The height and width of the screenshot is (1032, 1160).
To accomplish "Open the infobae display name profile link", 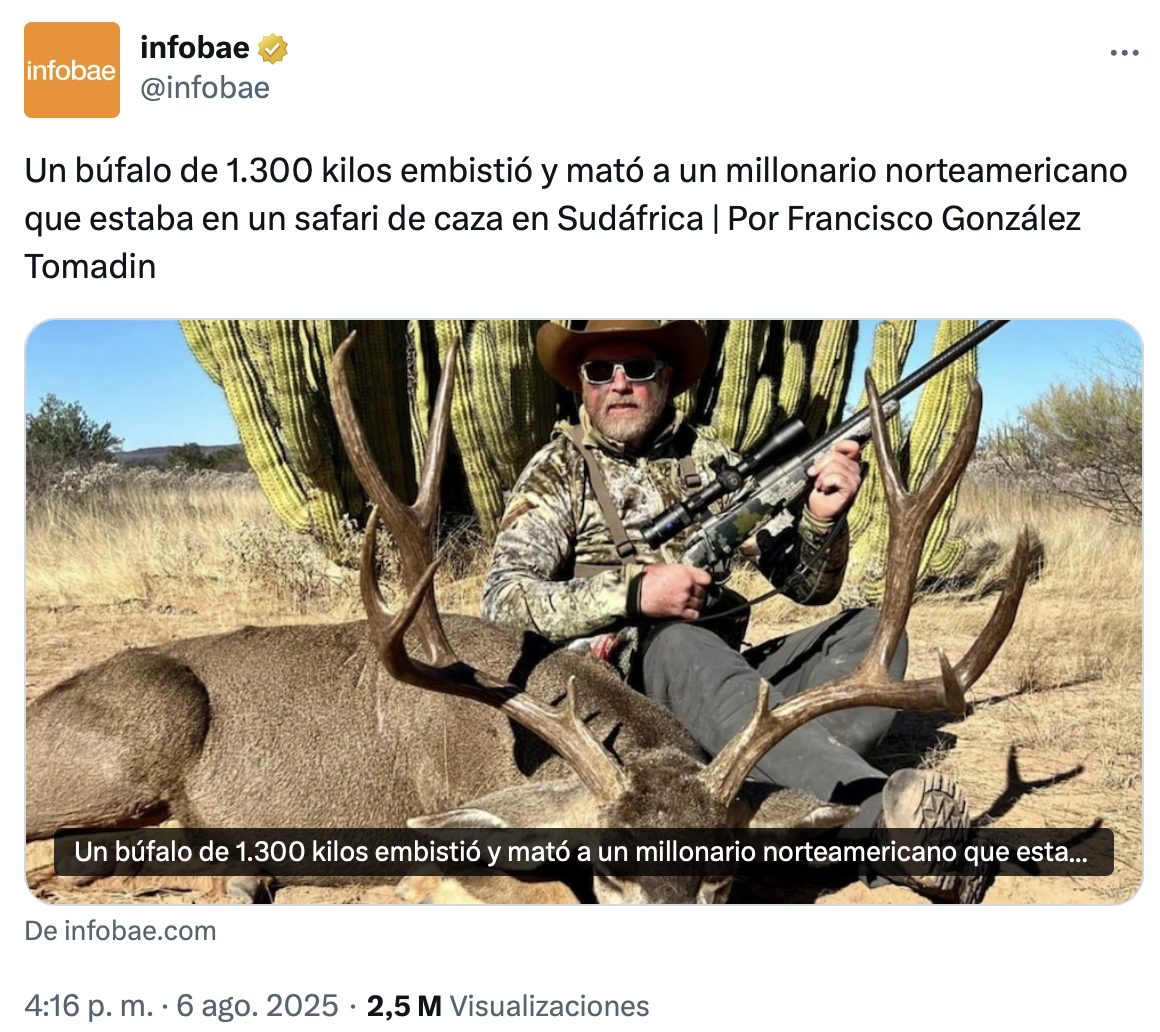I will [x=195, y=47].
